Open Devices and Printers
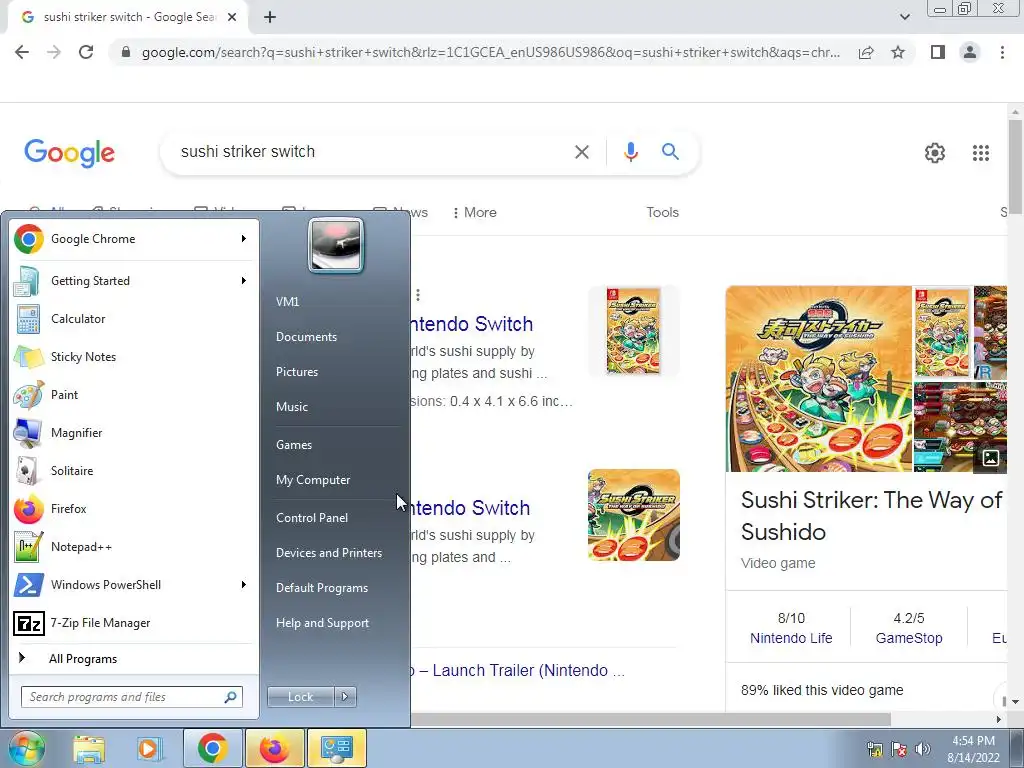The image size is (1024, 768). pos(328,553)
